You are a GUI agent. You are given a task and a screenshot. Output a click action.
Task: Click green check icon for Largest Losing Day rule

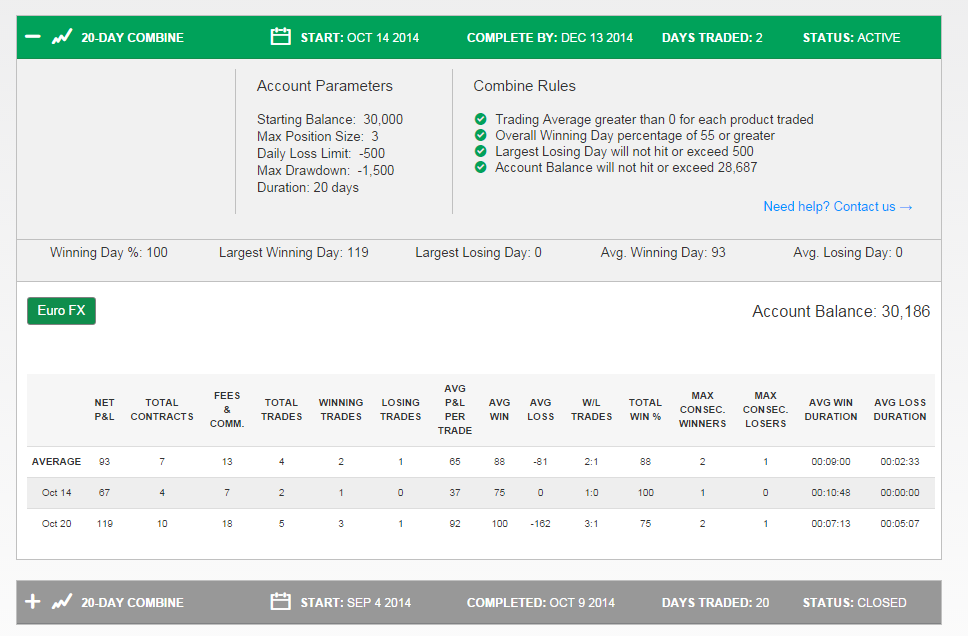[480, 151]
